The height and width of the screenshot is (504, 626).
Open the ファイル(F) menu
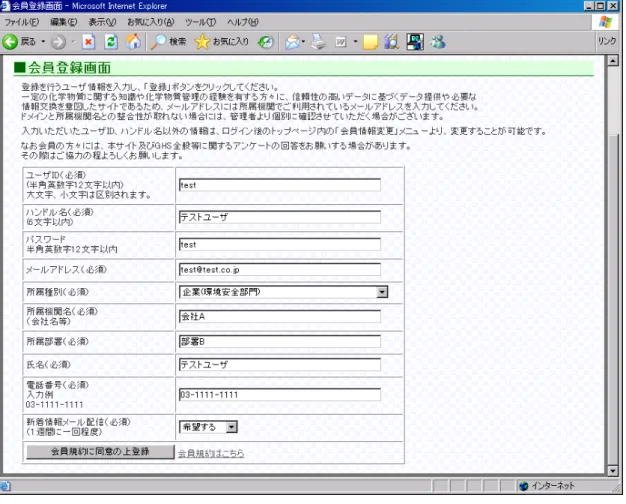point(22,22)
